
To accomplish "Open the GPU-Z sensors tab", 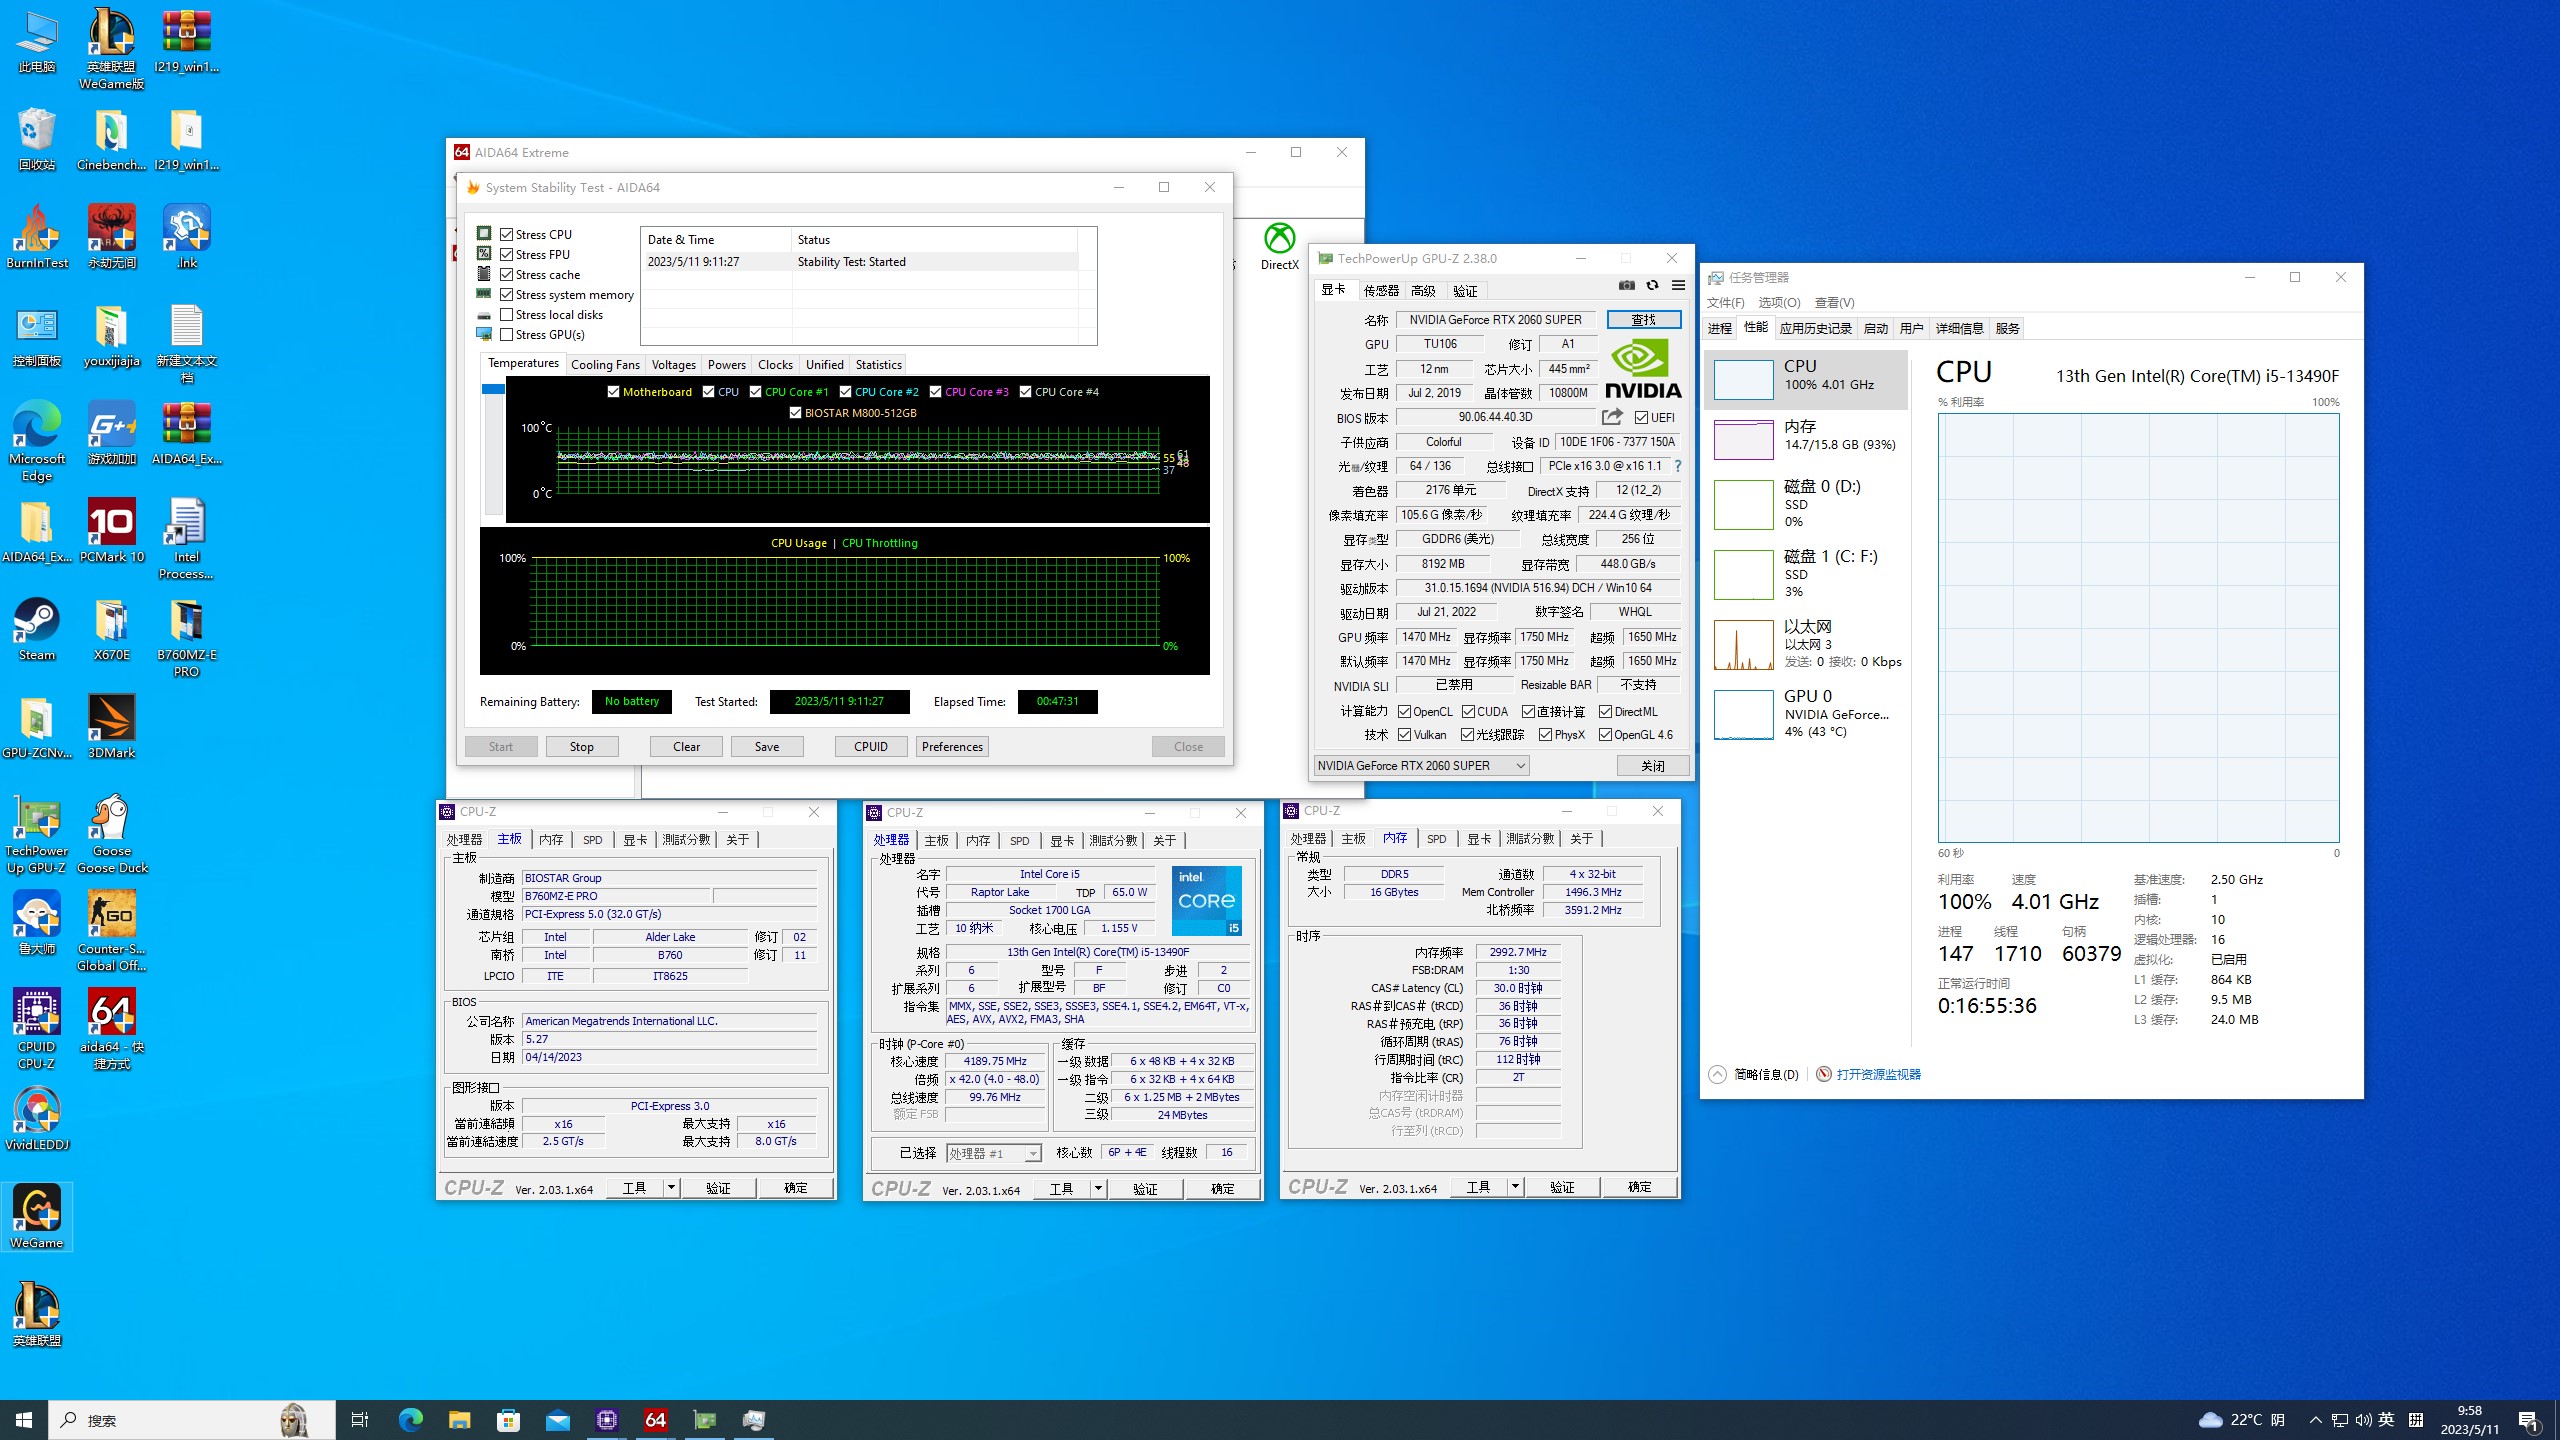I will (x=1381, y=291).
